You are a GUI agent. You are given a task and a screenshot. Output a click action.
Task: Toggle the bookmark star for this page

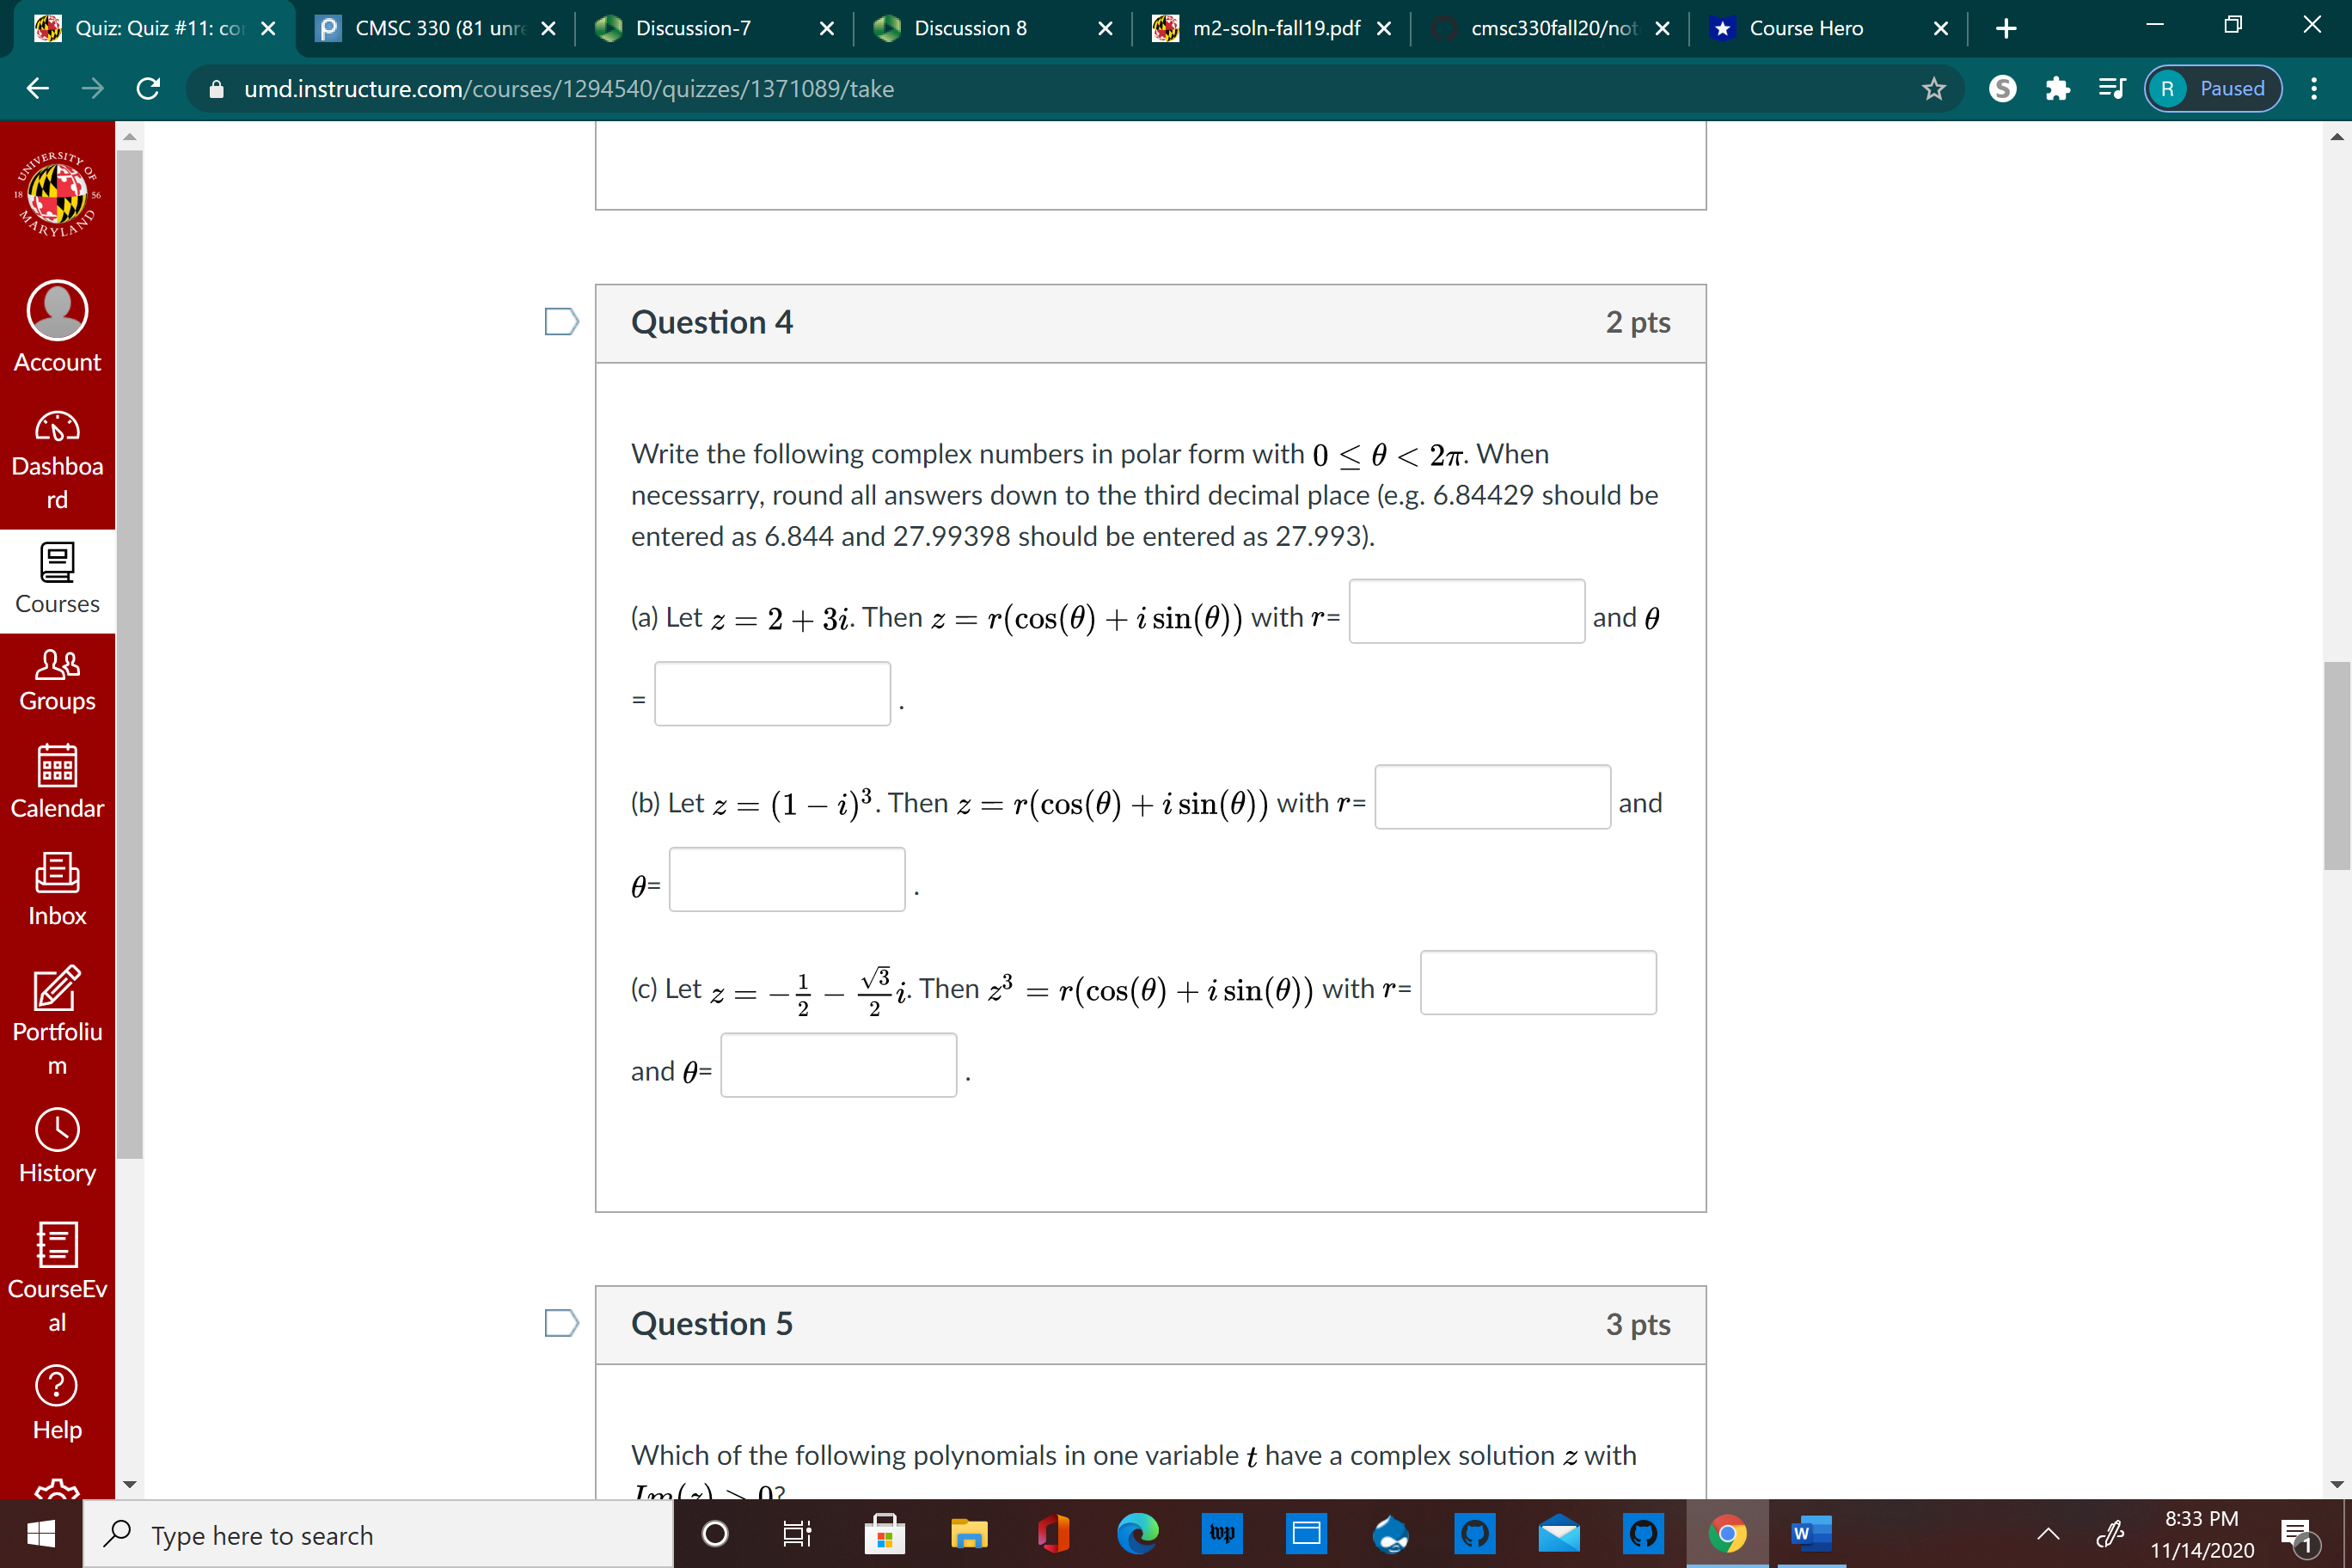pos(1935,89)
